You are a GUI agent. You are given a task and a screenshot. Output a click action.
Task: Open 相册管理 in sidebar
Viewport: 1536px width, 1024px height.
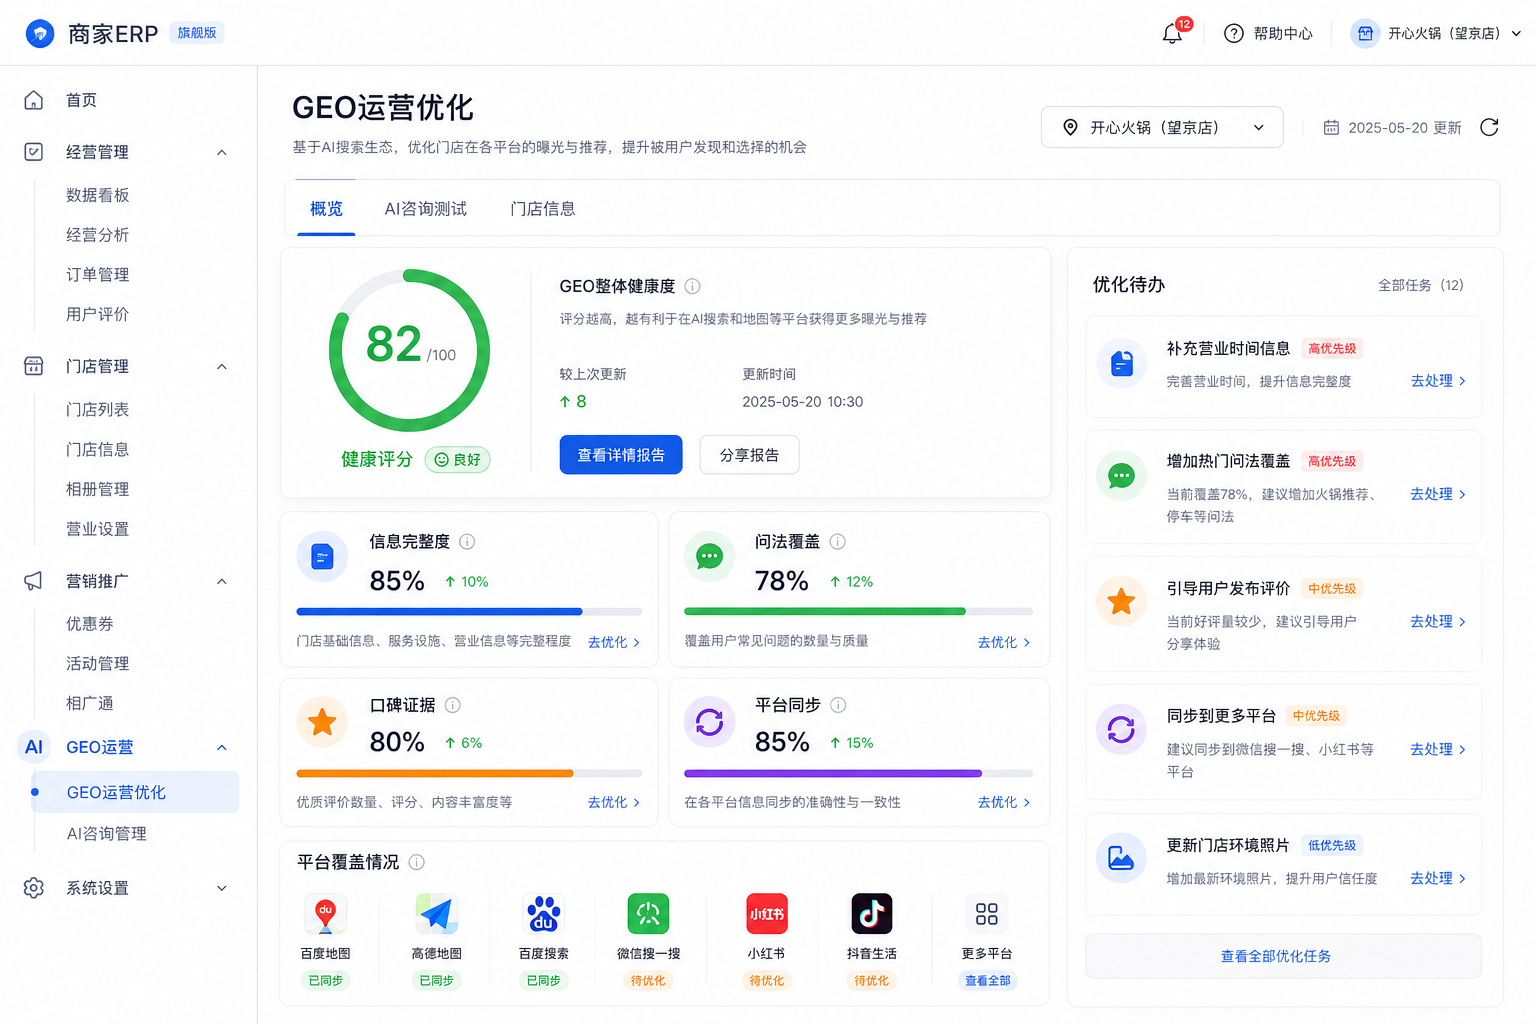pyautogui.click(x=98, y=489)
